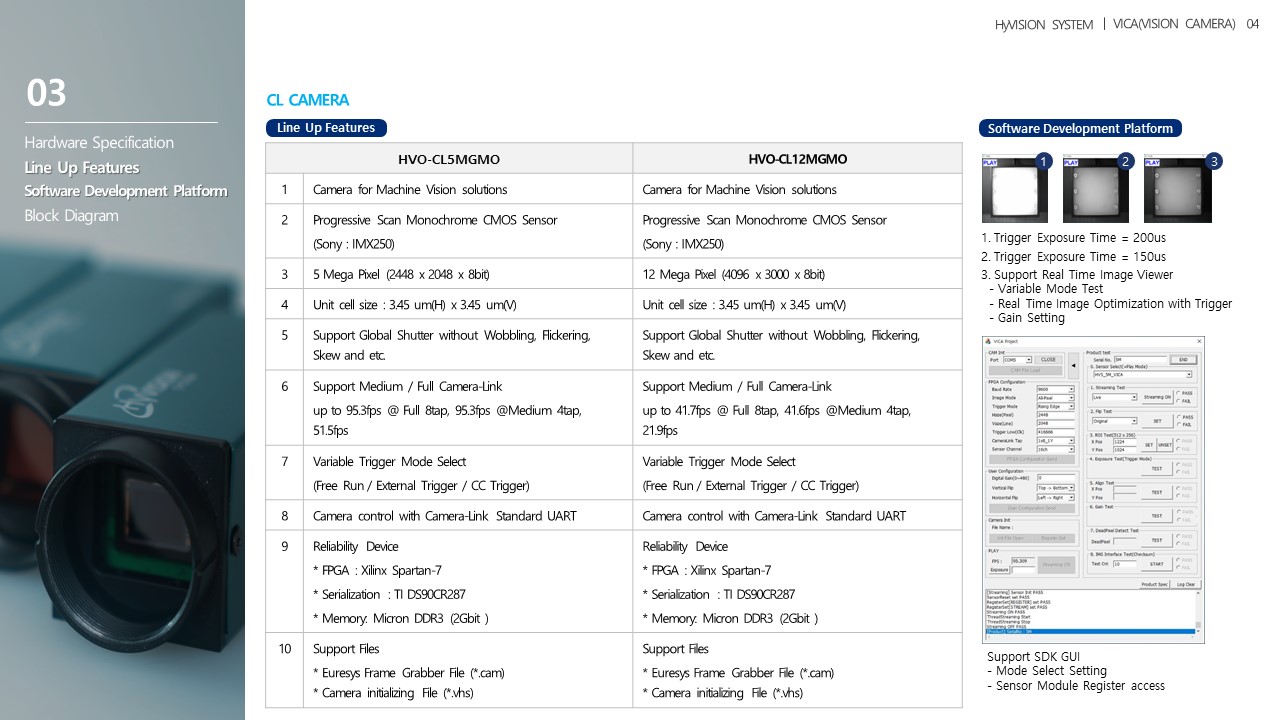This screenshot has height=720, width=1280.
Task: Click the UNSET button in ROI Test
Action: pyautogui.click(x=1165, y=445)
